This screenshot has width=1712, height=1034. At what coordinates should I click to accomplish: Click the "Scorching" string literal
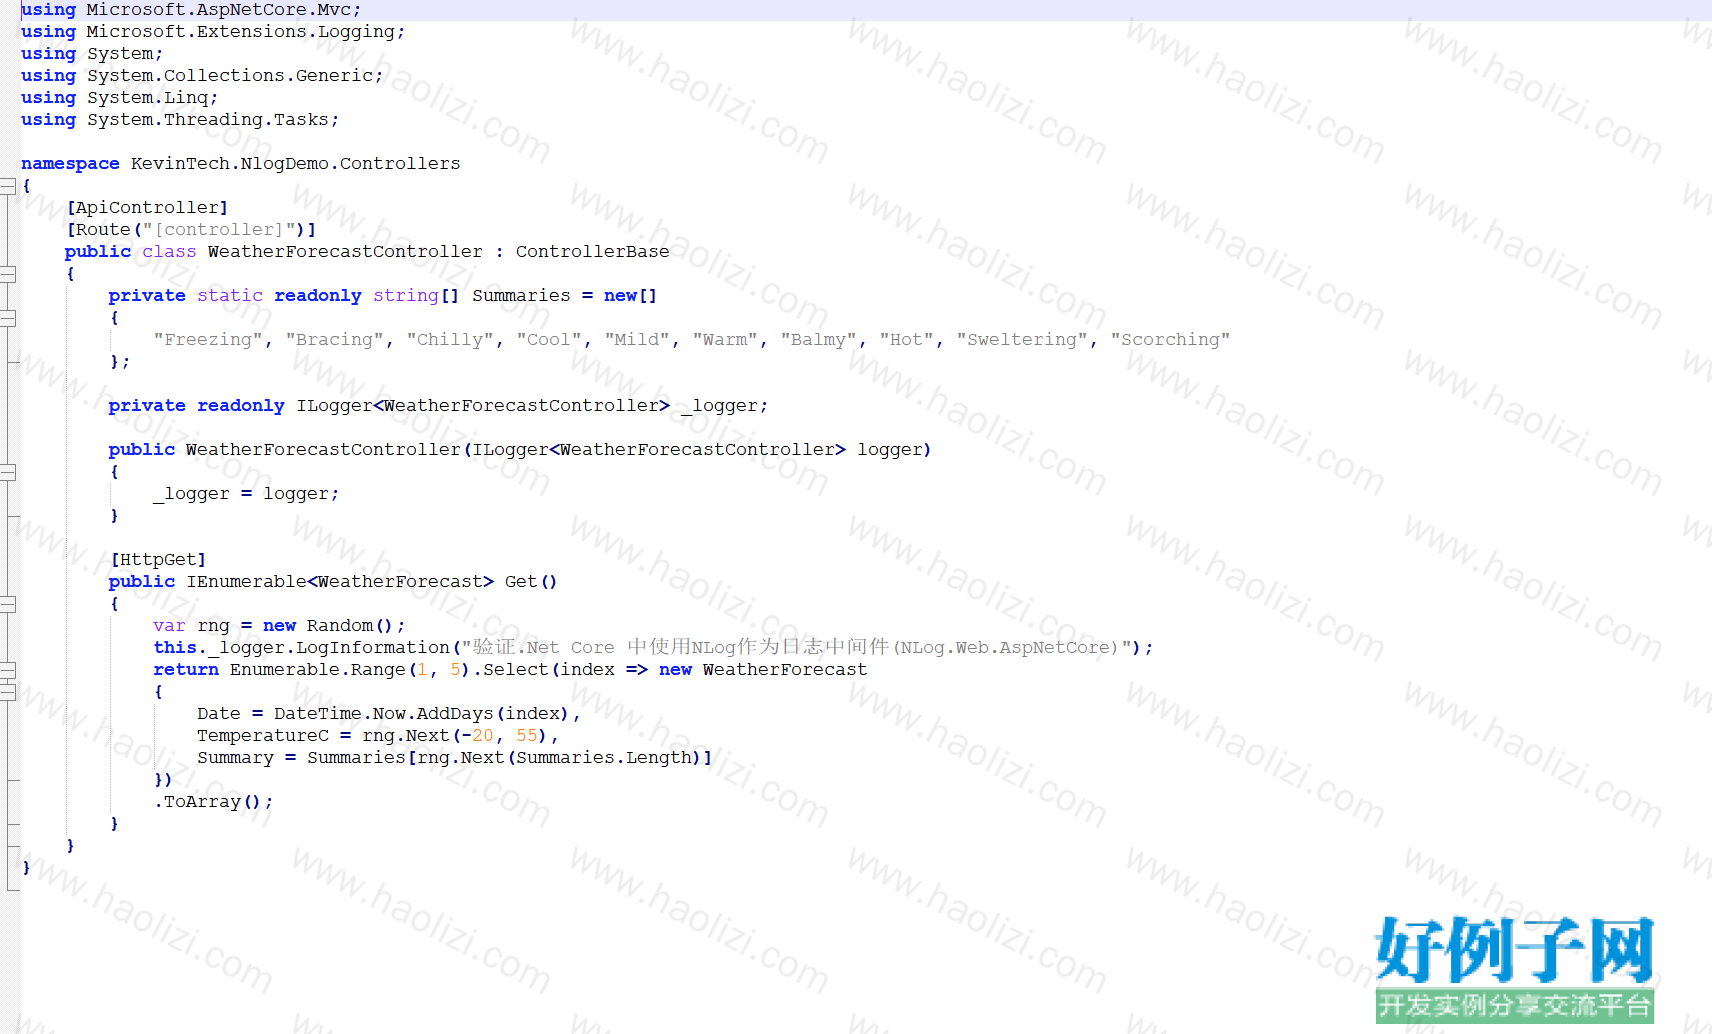(1170, 340)
